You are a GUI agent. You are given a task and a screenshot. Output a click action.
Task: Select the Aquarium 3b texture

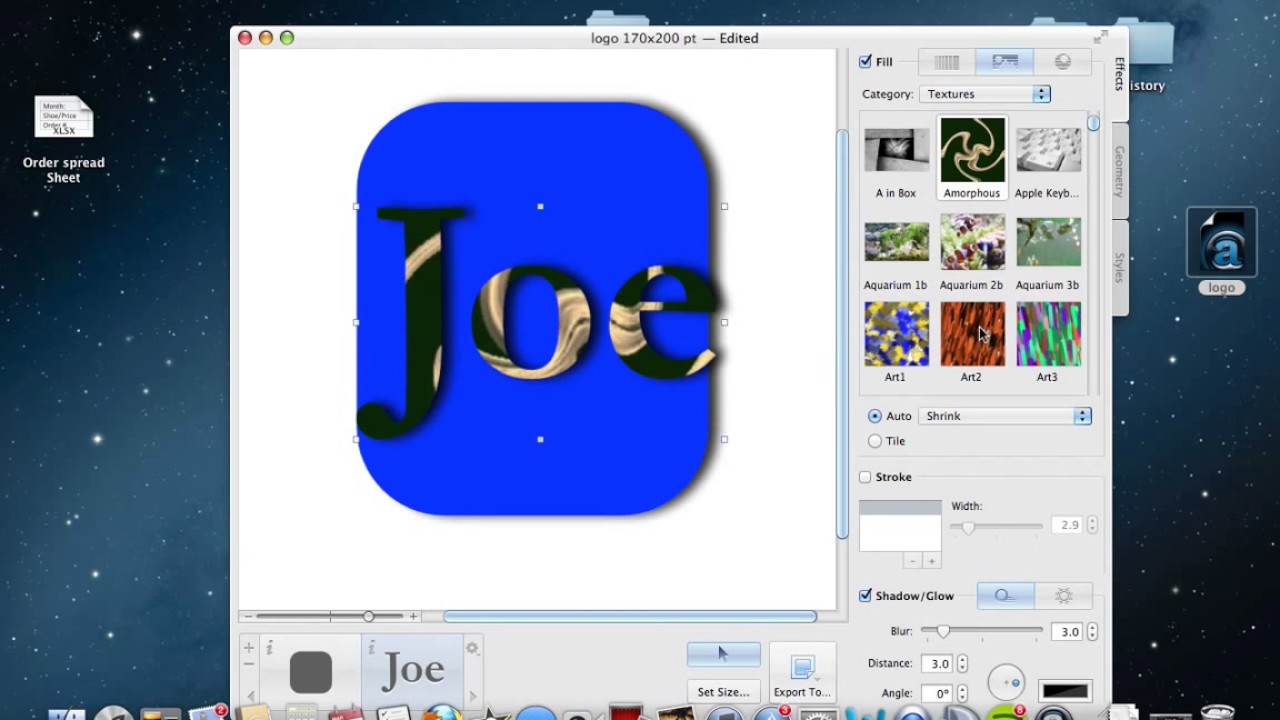[1048, 252]
